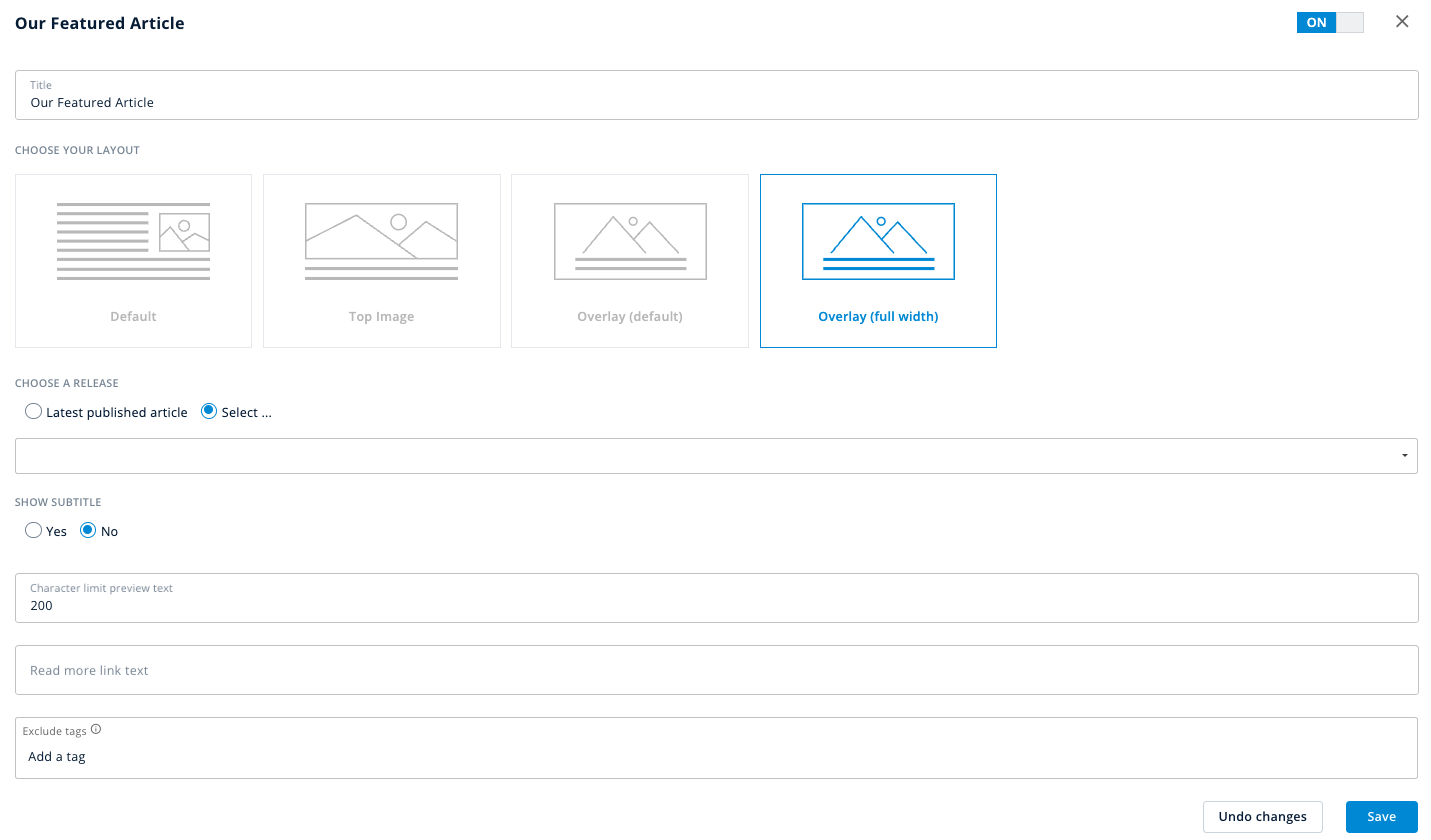The width and height of the screenshot is (1431, 840).
Task: Click the Add a tag input
Action: (x=716, y=757)
